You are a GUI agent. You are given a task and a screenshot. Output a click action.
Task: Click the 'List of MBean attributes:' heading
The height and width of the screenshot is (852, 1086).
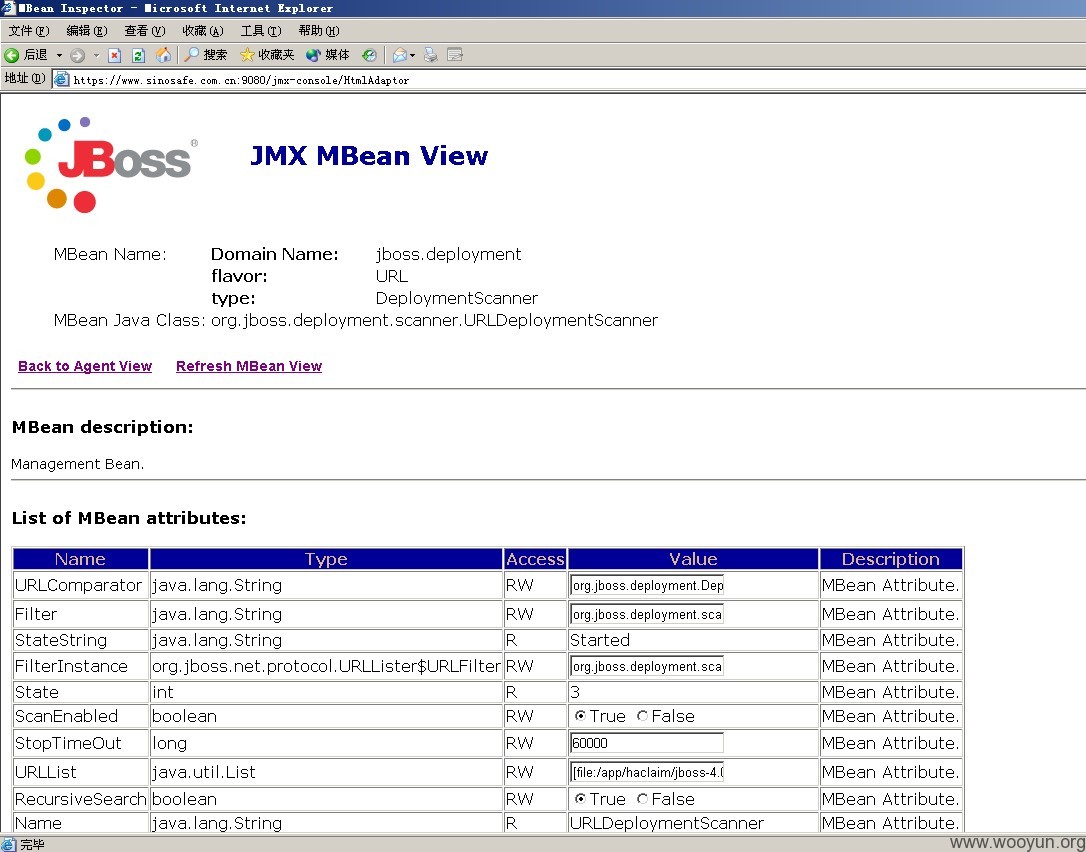(x=129, y=518)
